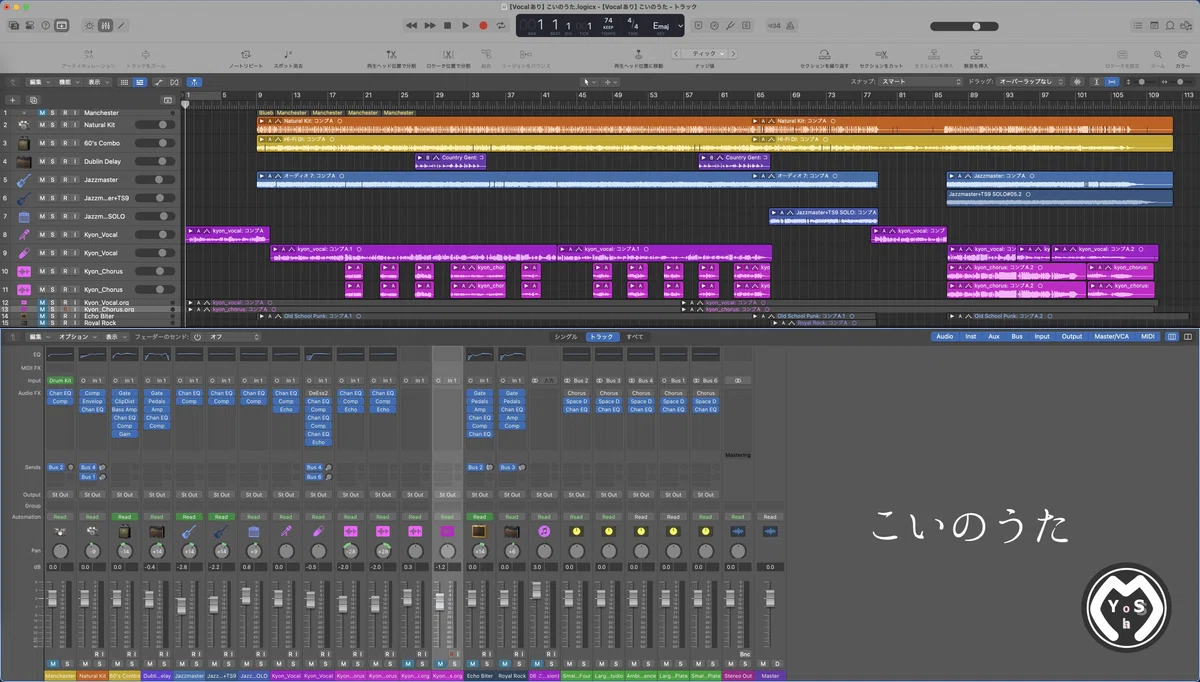
Task: Open the スナップ (Snap) smart dropdown
Action: [921, 81]
